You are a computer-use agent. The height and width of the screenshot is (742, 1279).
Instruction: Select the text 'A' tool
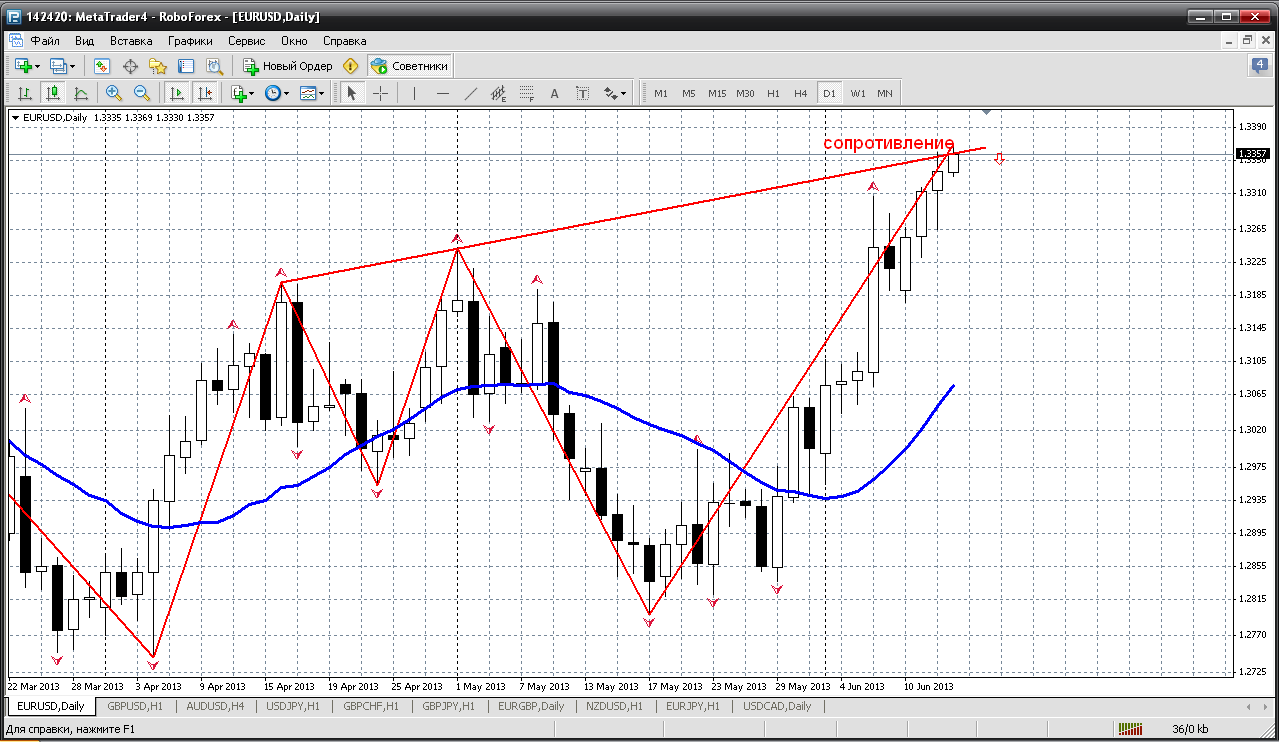coord(555,93)
